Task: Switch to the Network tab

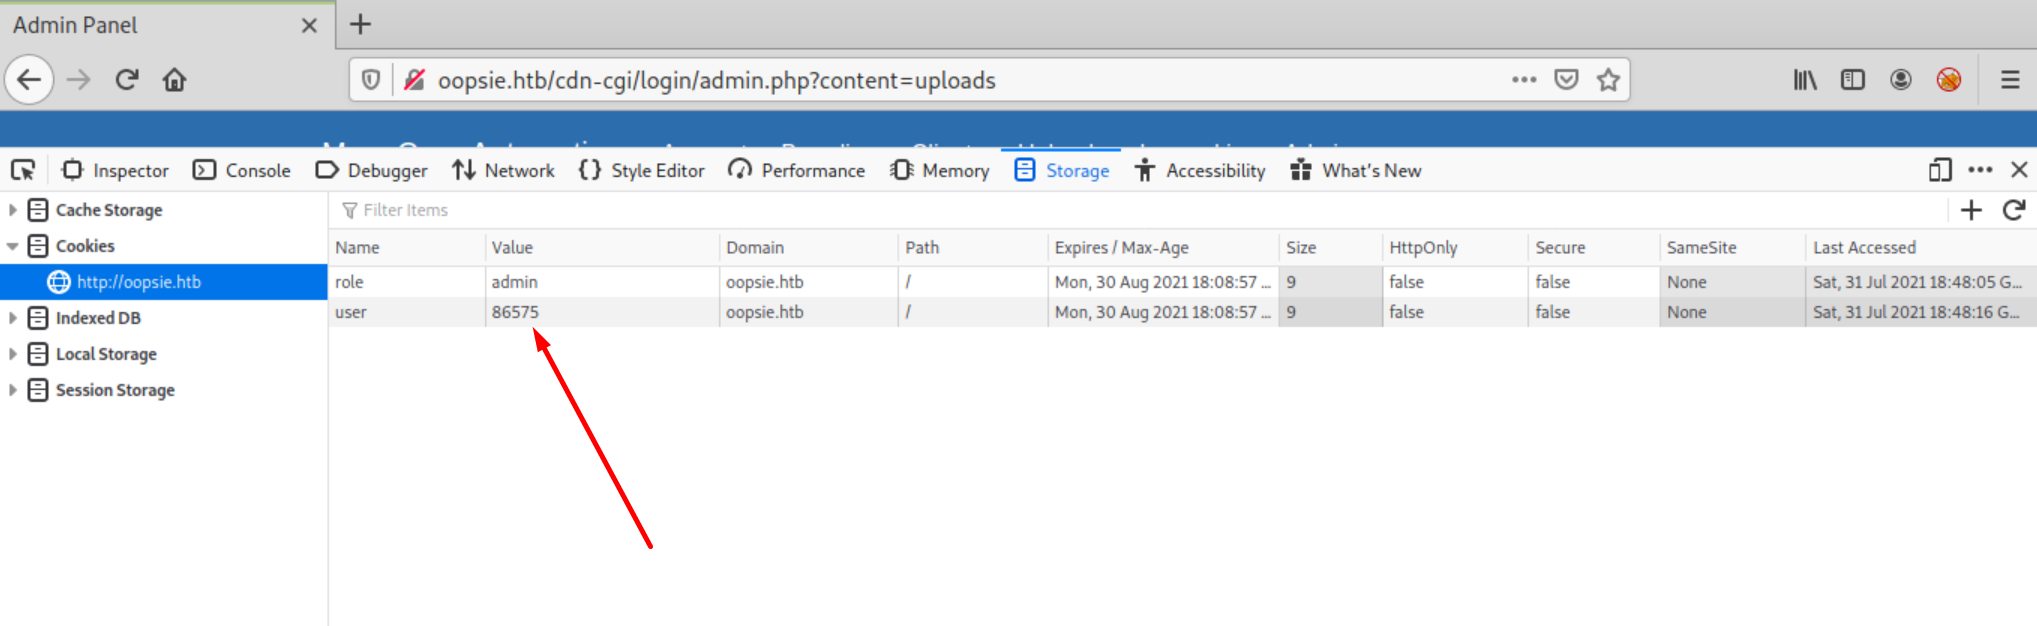Action: pos(503,171)
